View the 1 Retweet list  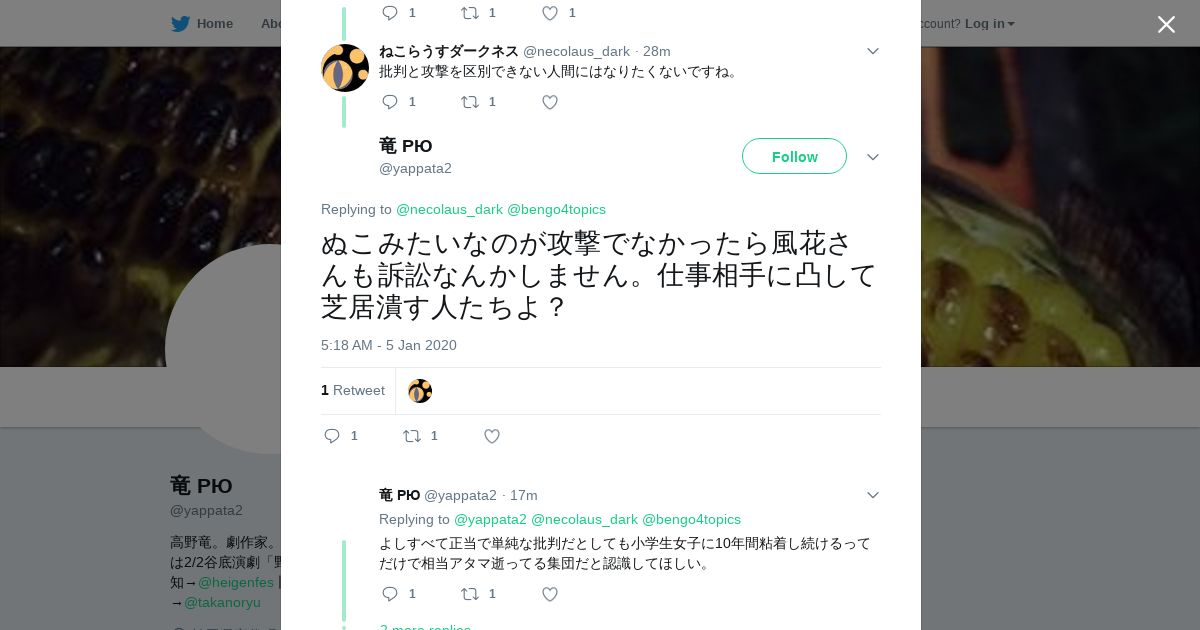[x=353, y=391]
